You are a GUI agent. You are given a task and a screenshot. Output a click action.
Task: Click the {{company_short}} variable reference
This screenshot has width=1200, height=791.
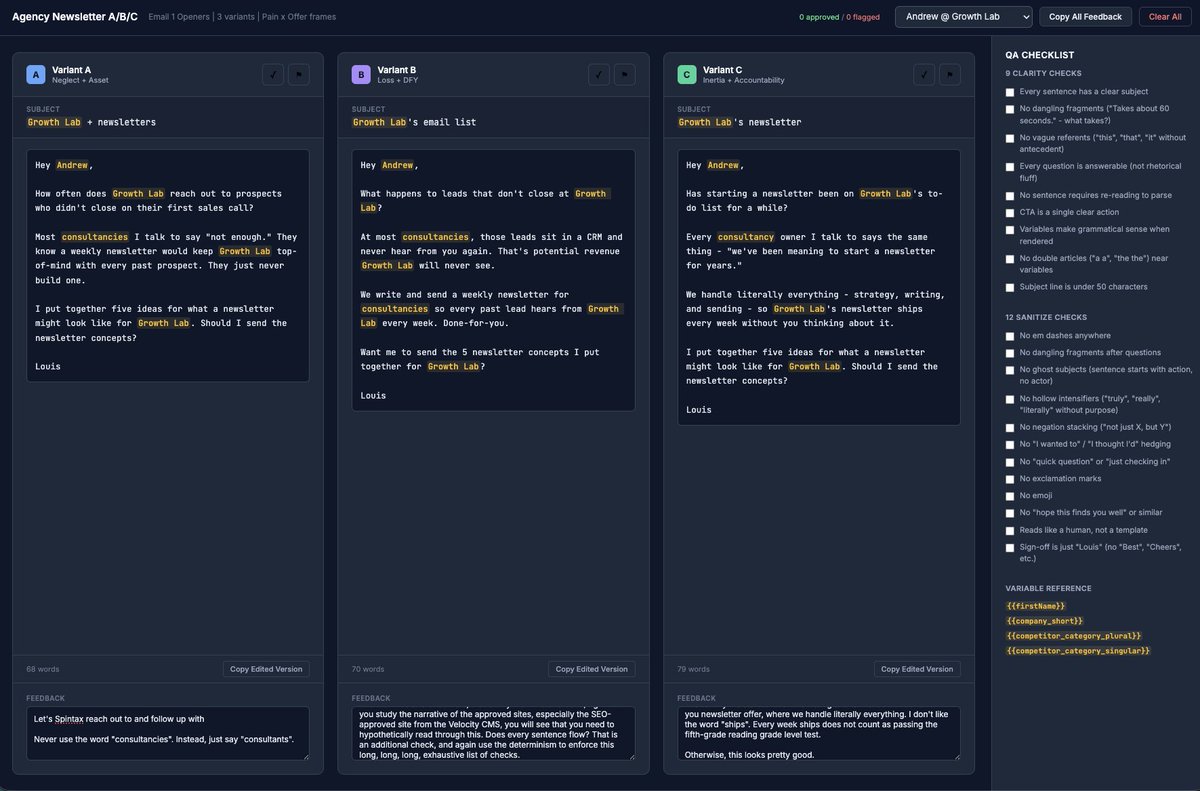point(1044,621)
